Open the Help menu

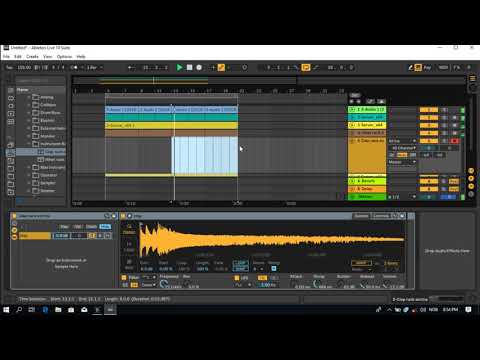81,56
